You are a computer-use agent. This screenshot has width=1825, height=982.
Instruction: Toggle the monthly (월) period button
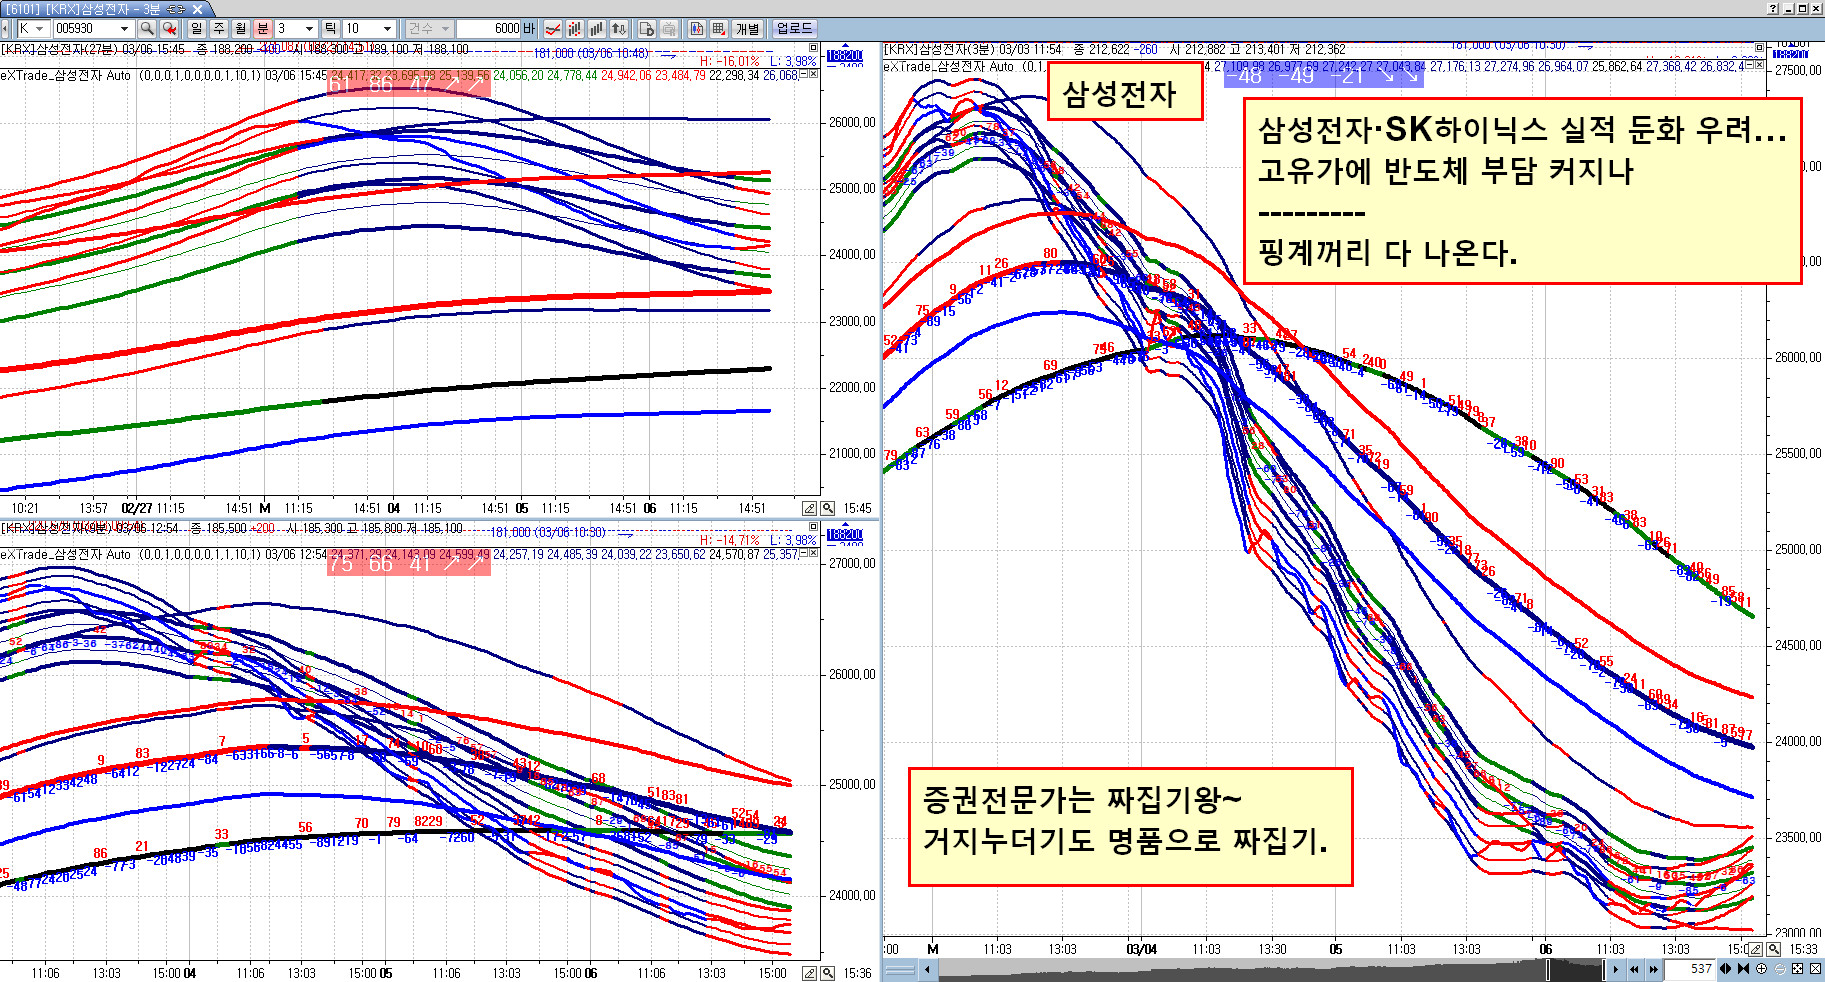(x=240, y=29)
